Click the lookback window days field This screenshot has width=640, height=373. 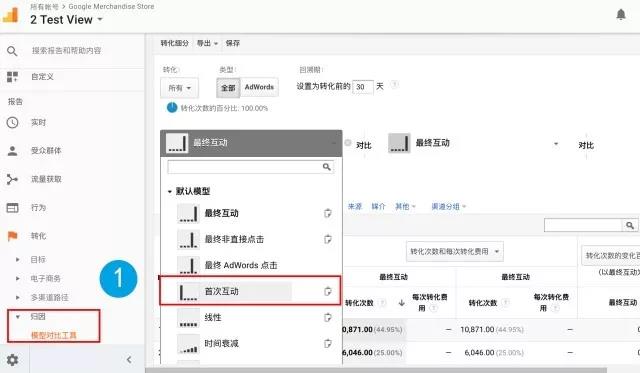[362, 87]
